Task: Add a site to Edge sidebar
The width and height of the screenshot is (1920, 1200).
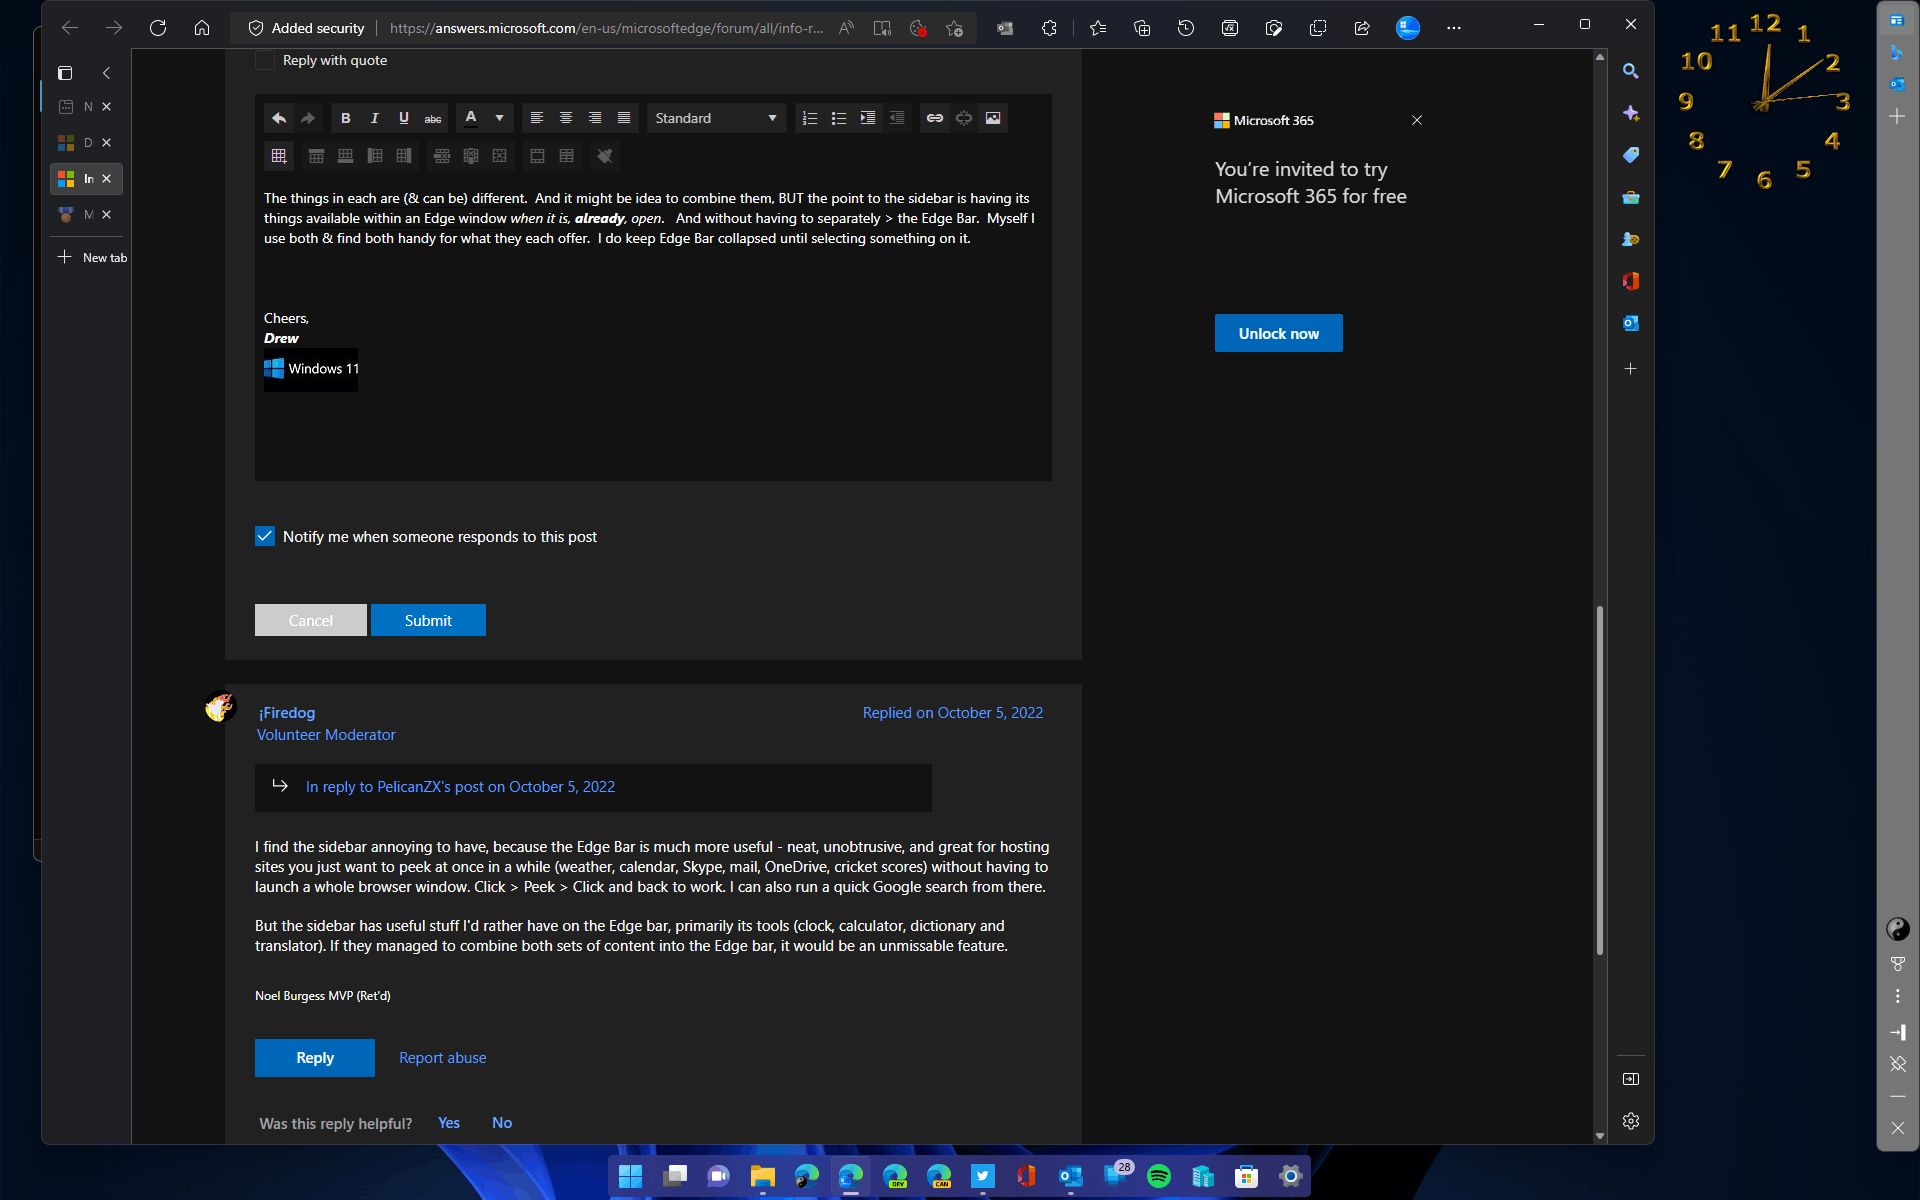Action: tap(1631, 369)
